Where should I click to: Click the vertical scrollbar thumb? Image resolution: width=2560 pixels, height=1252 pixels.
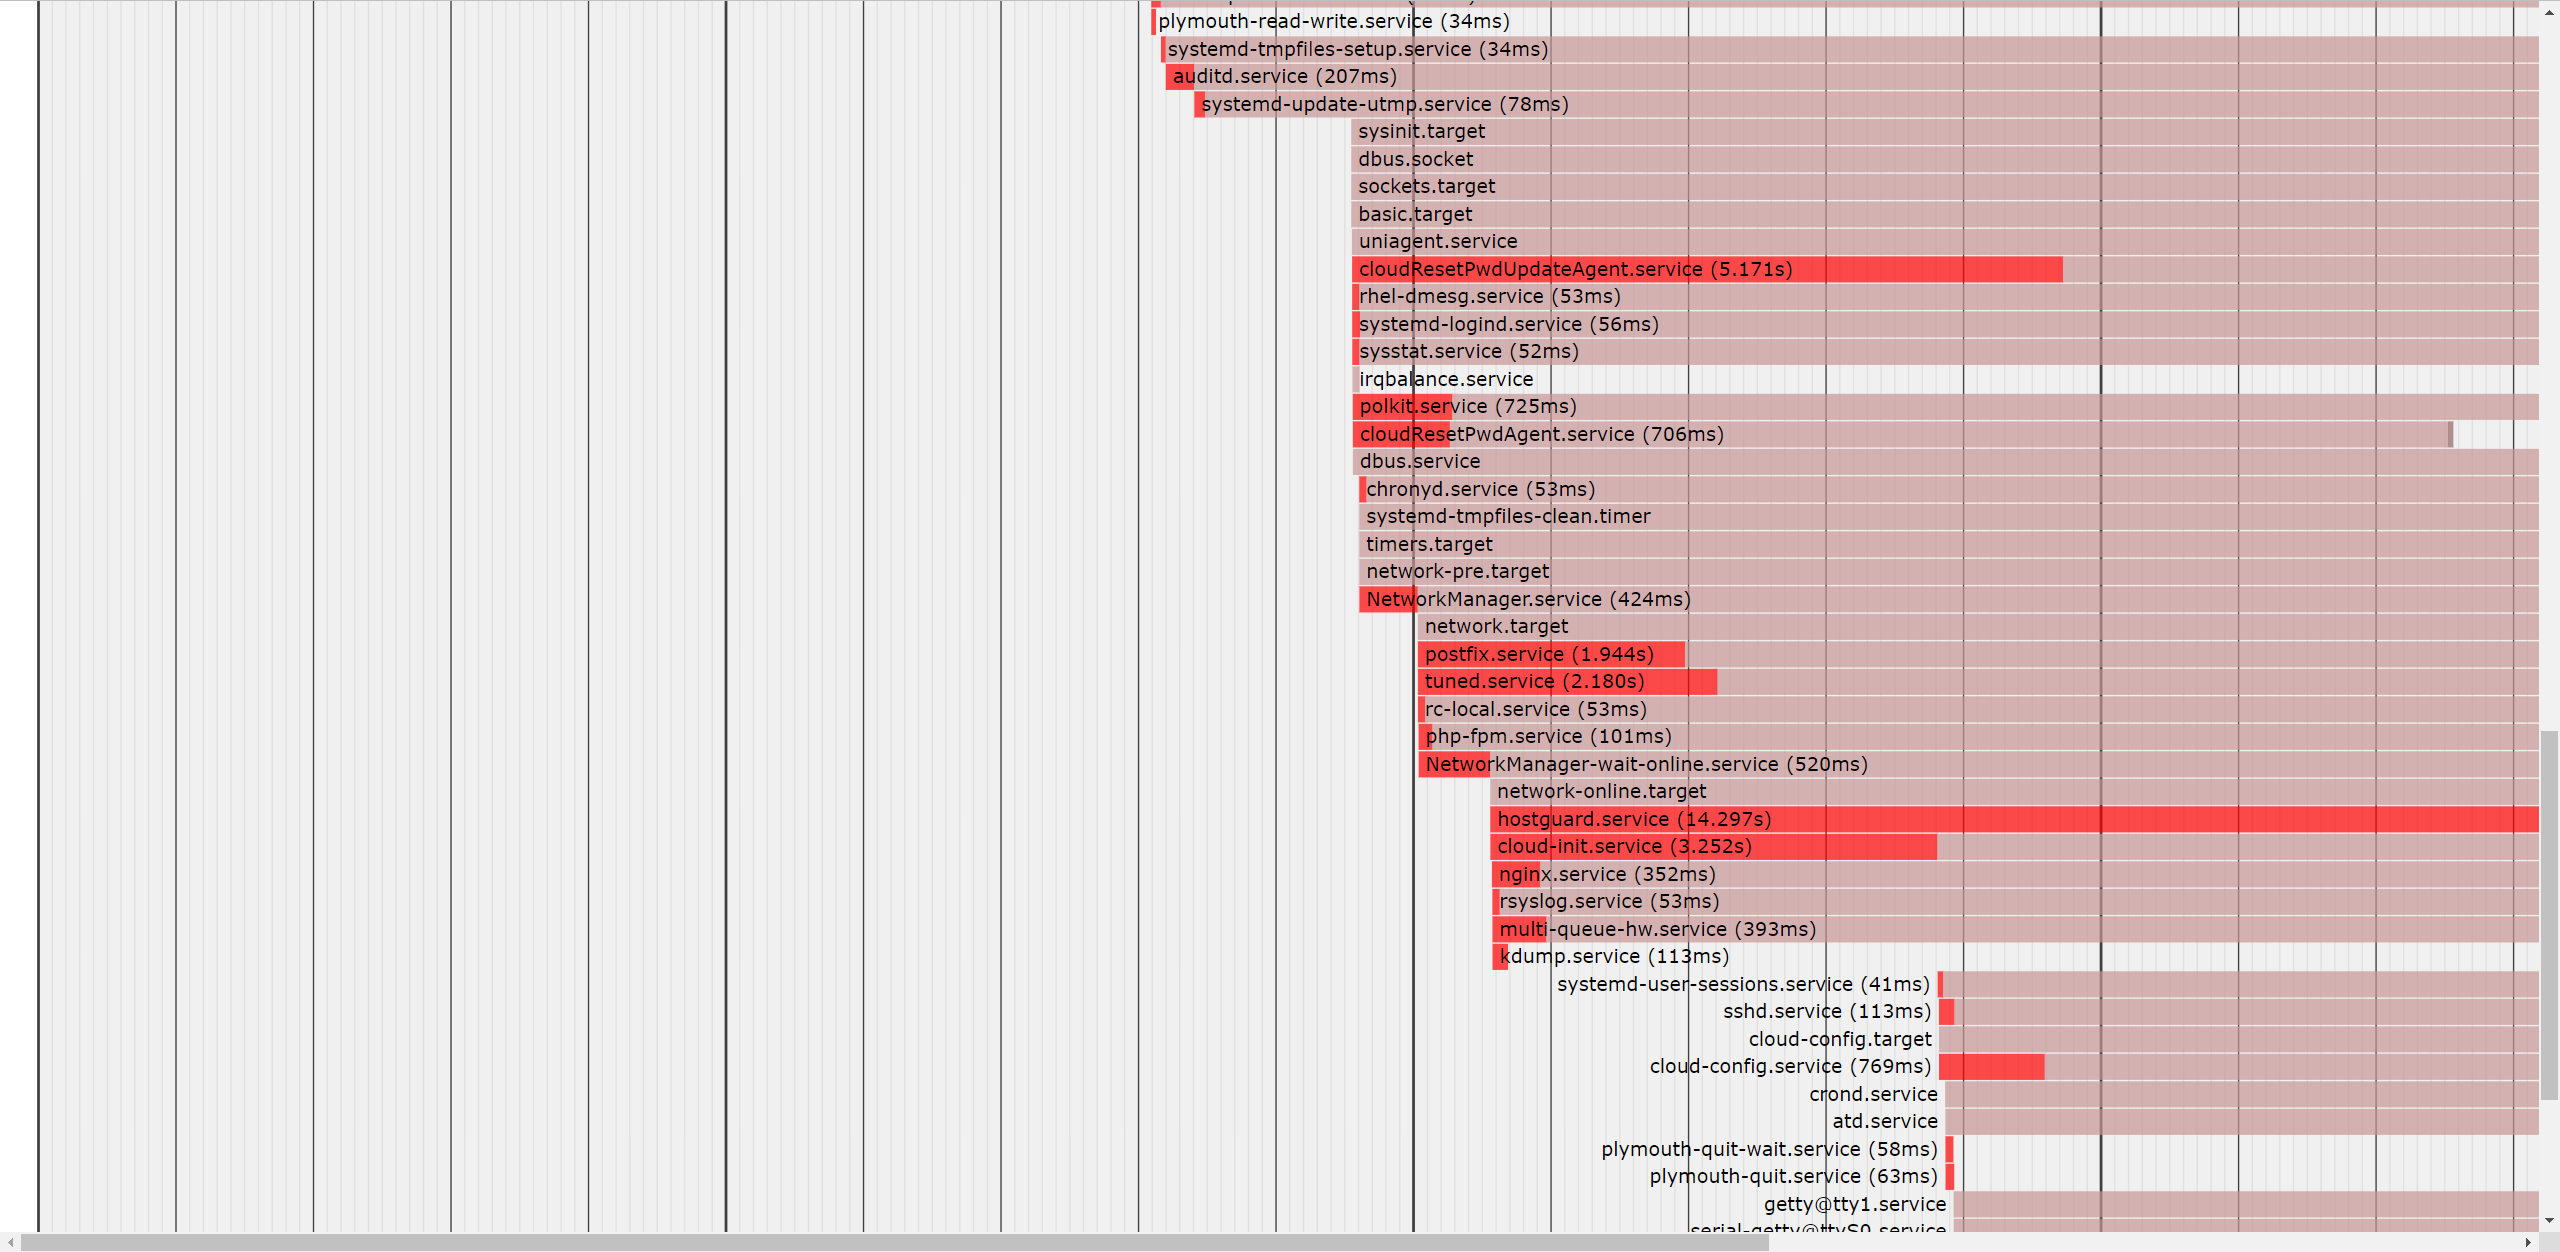click(x=2549, y=915)
